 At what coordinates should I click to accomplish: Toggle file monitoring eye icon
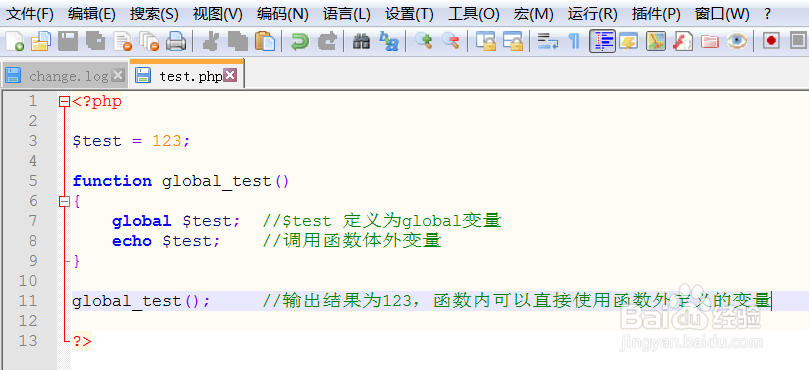pos(737,41)
